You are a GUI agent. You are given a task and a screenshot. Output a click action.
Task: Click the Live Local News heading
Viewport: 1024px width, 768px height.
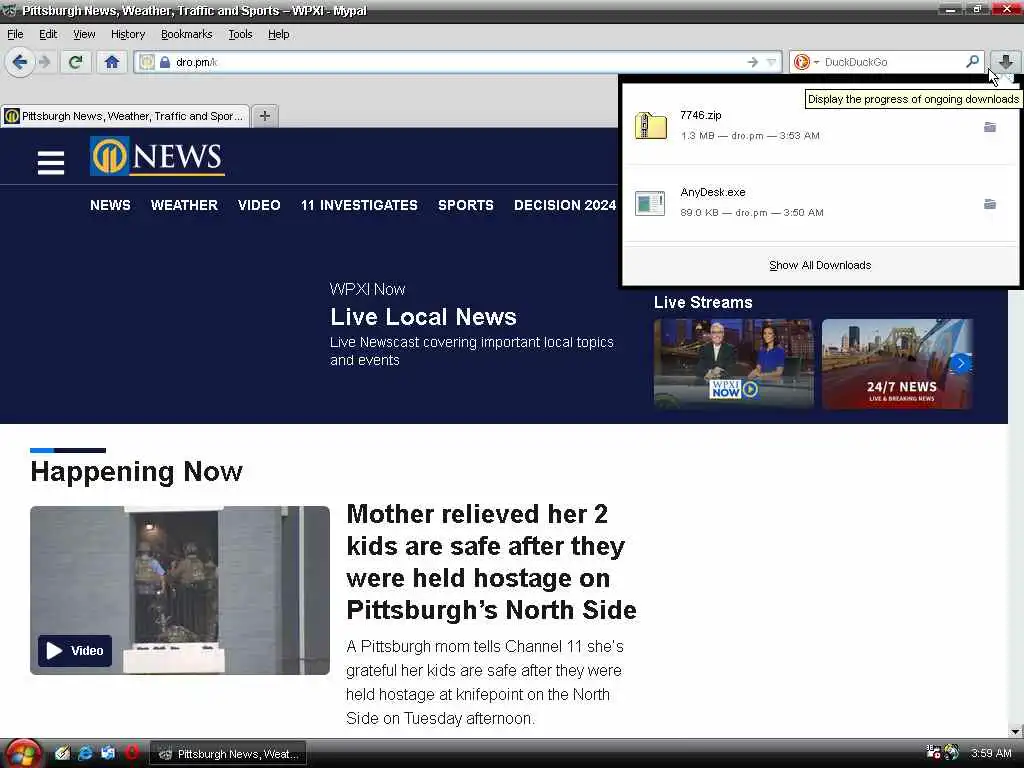tap(423, 317)
